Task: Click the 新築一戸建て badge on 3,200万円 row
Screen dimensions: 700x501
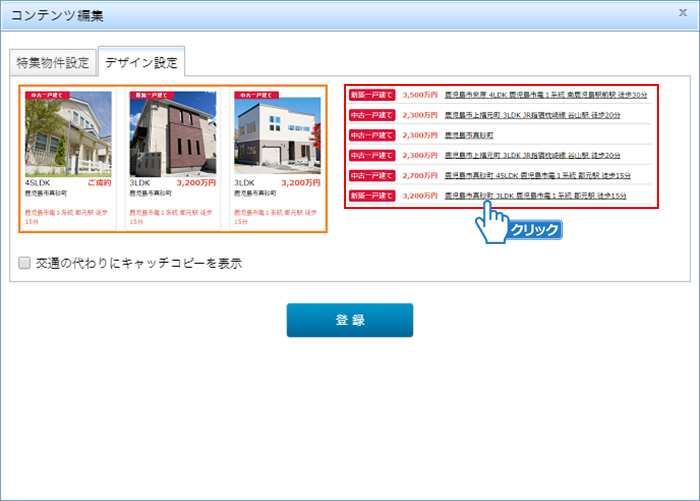Action: pyautogui.click(x=372, y=195)
